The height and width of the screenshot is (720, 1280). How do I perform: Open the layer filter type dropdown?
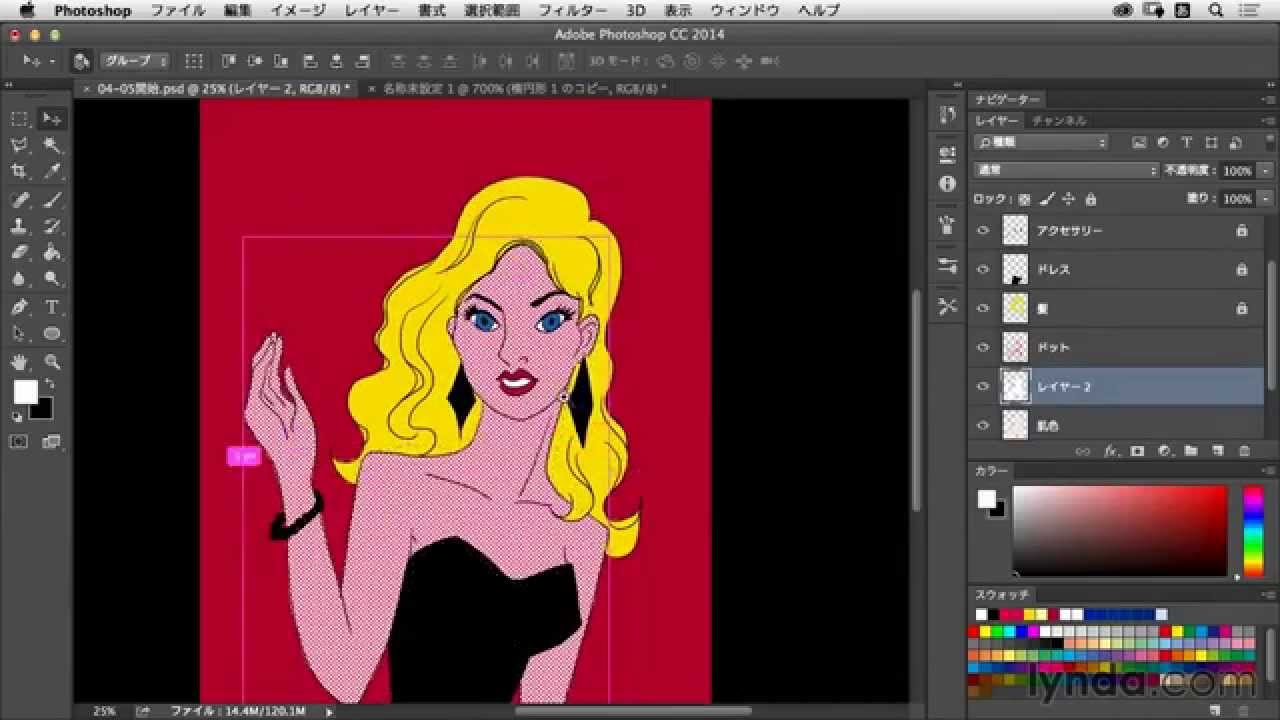tap(1041, 143)
